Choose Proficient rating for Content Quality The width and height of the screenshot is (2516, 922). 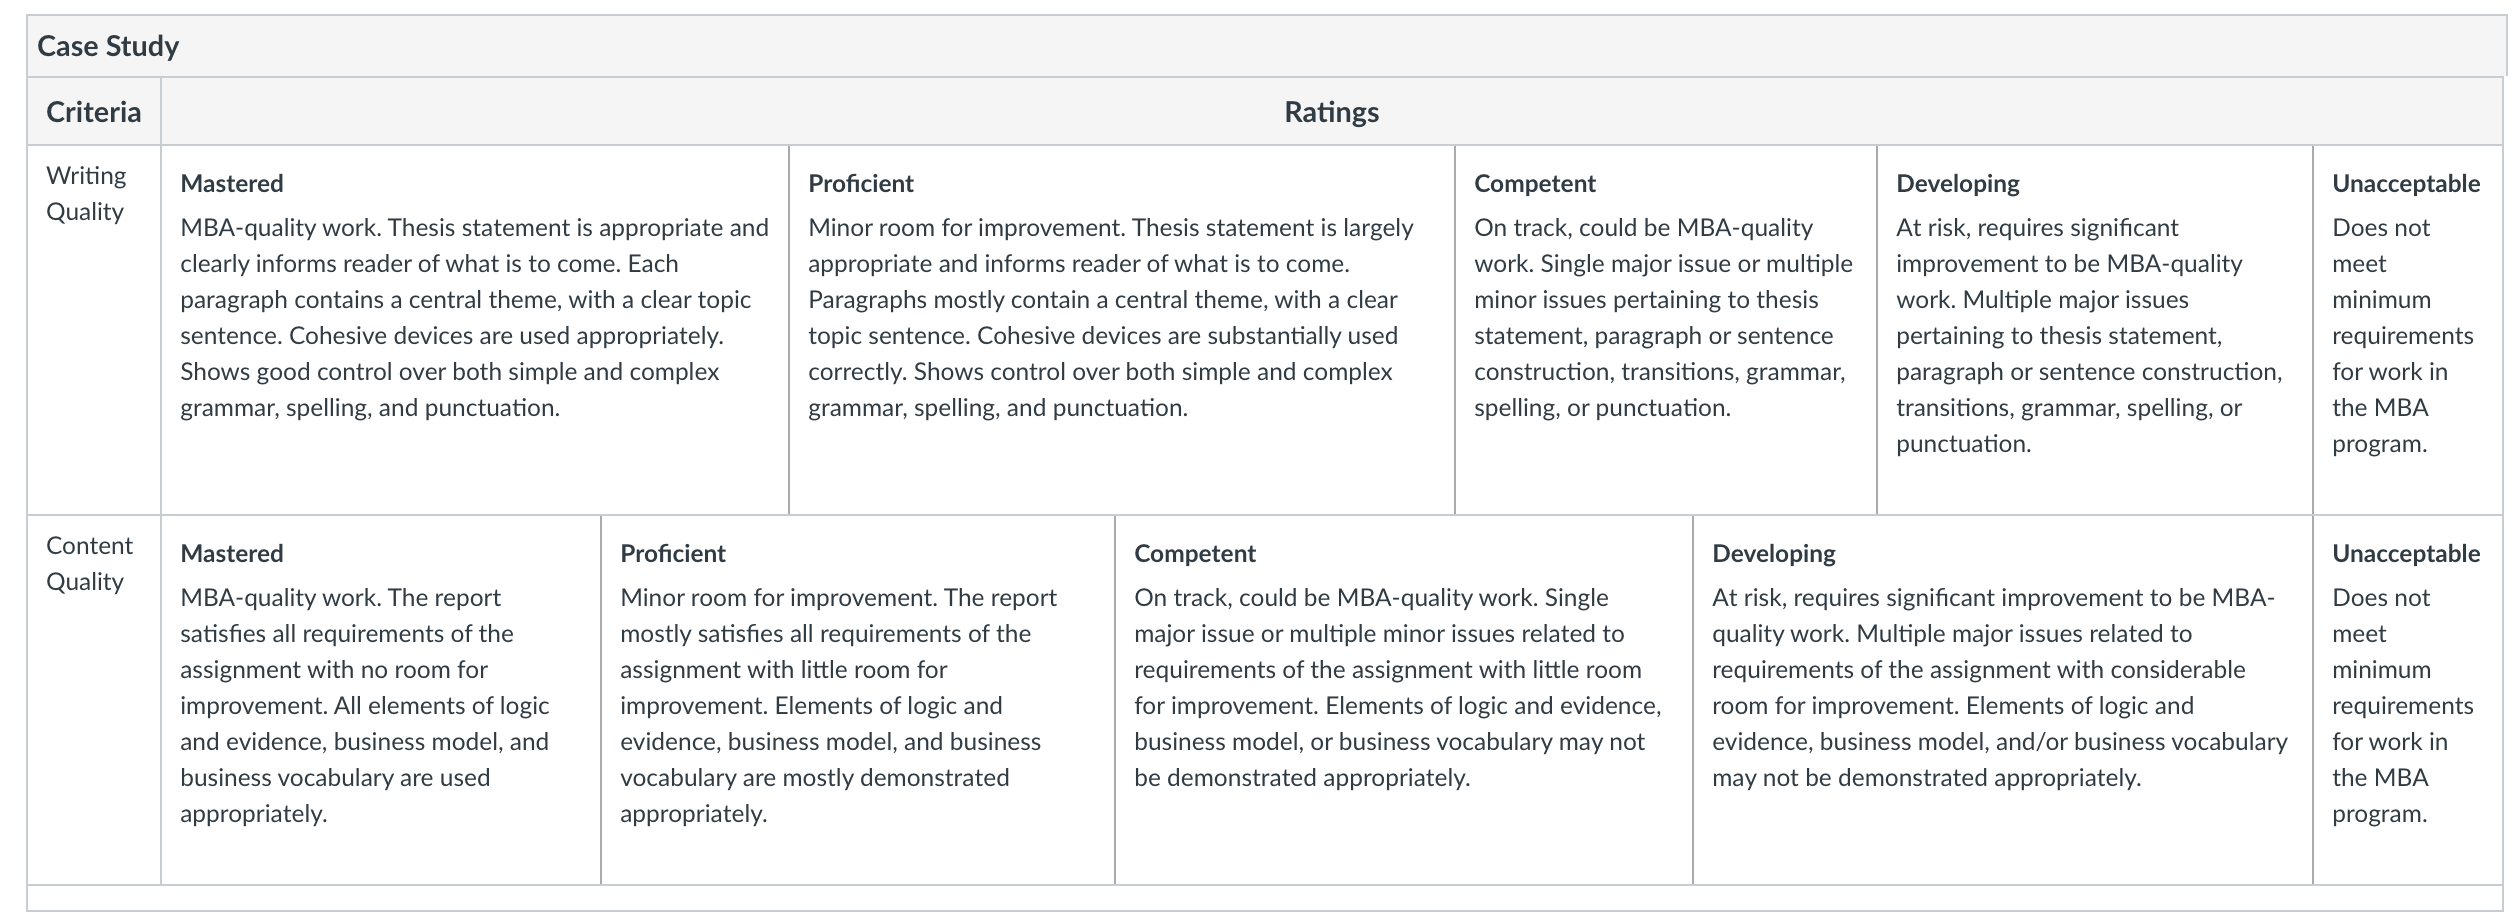(858, 700)
